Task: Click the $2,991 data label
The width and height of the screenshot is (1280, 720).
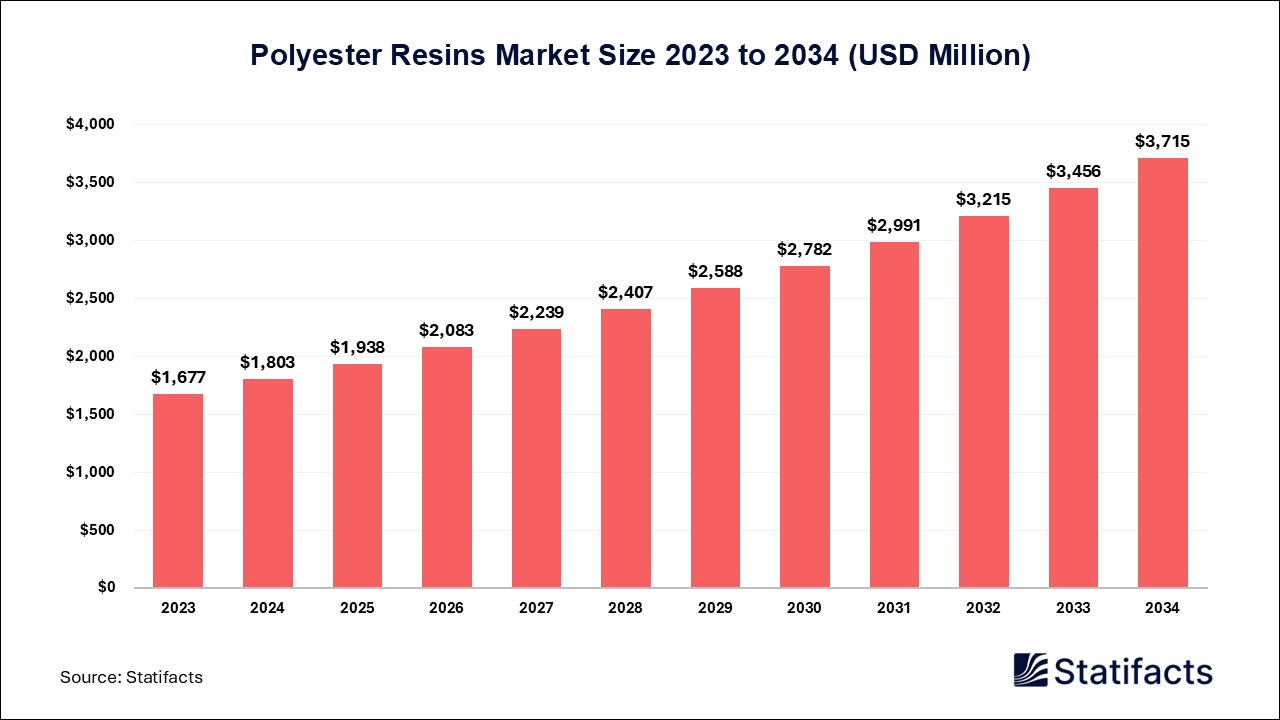Action: (895, 225)
